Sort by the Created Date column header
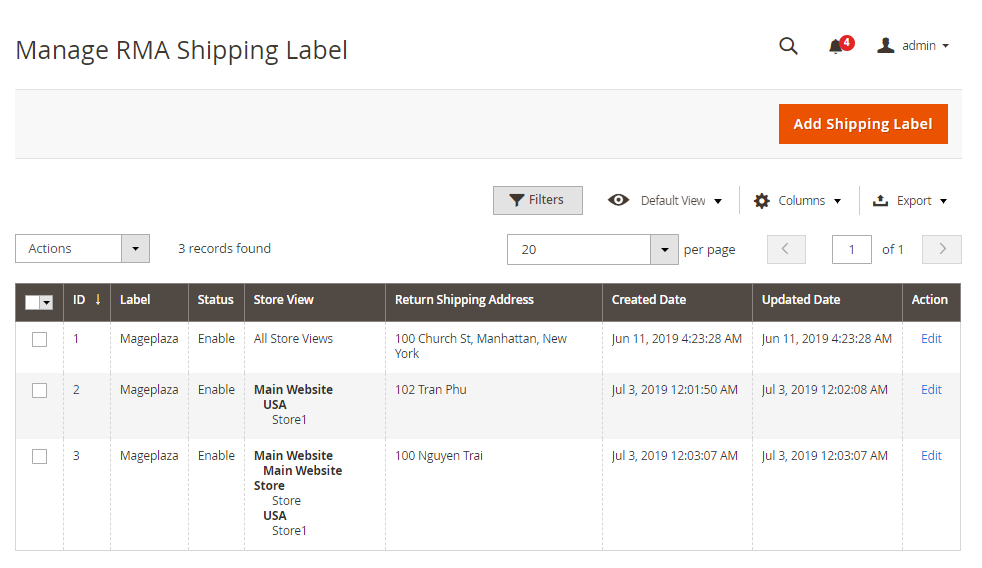This screenshot has width=982, height=568. [648, 300]
